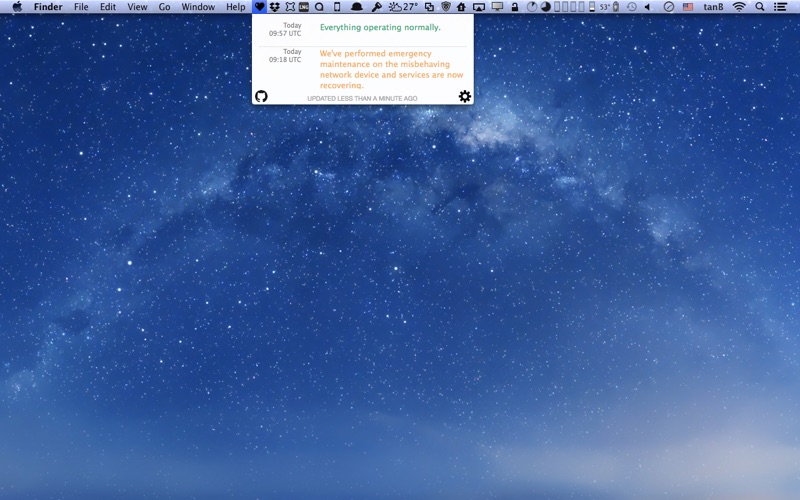Open the LNG menu bar icon
This screenshot has width=800, height=500.
304,7
